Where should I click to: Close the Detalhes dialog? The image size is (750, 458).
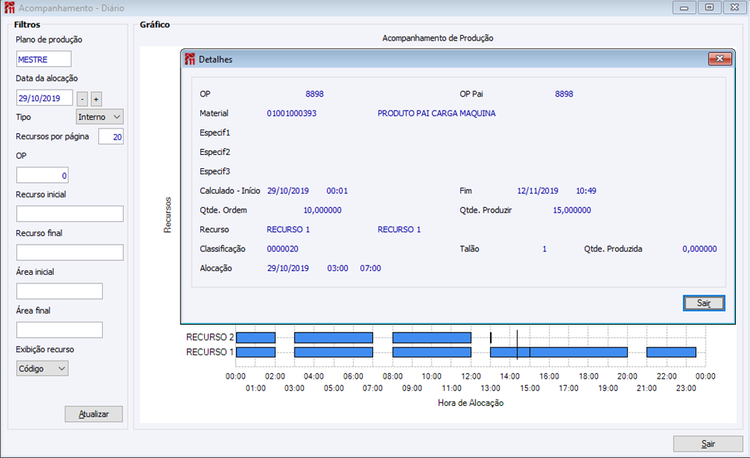point(719,59)
